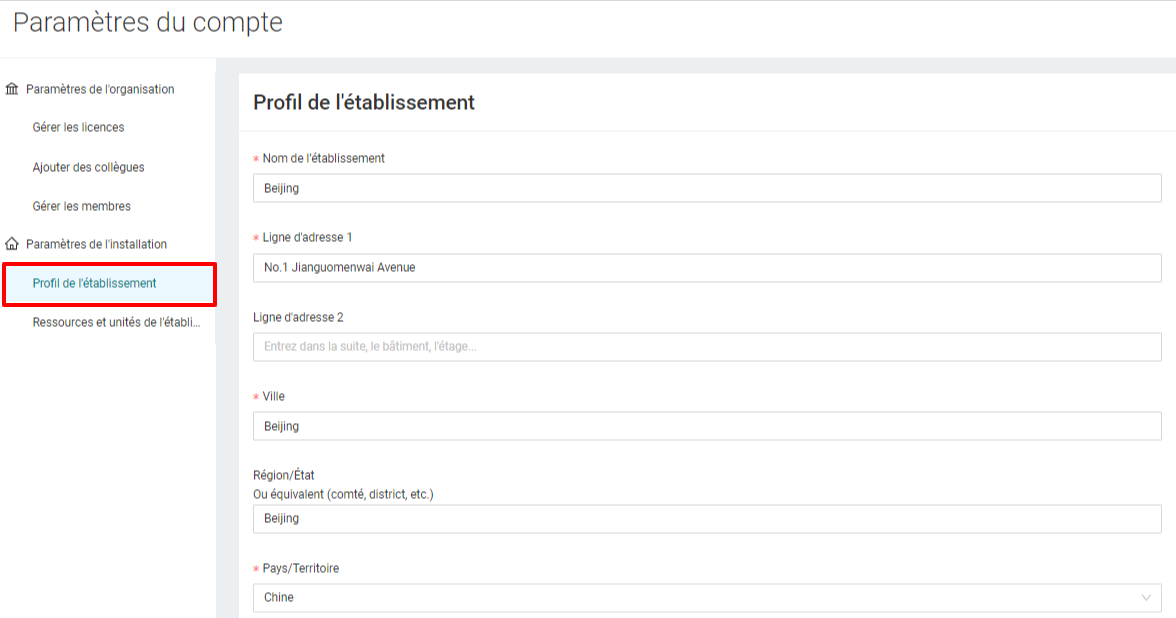The image size is (1176, 618).
Task: Open Ressources et unités de l'établissement item
Action: 116,322
